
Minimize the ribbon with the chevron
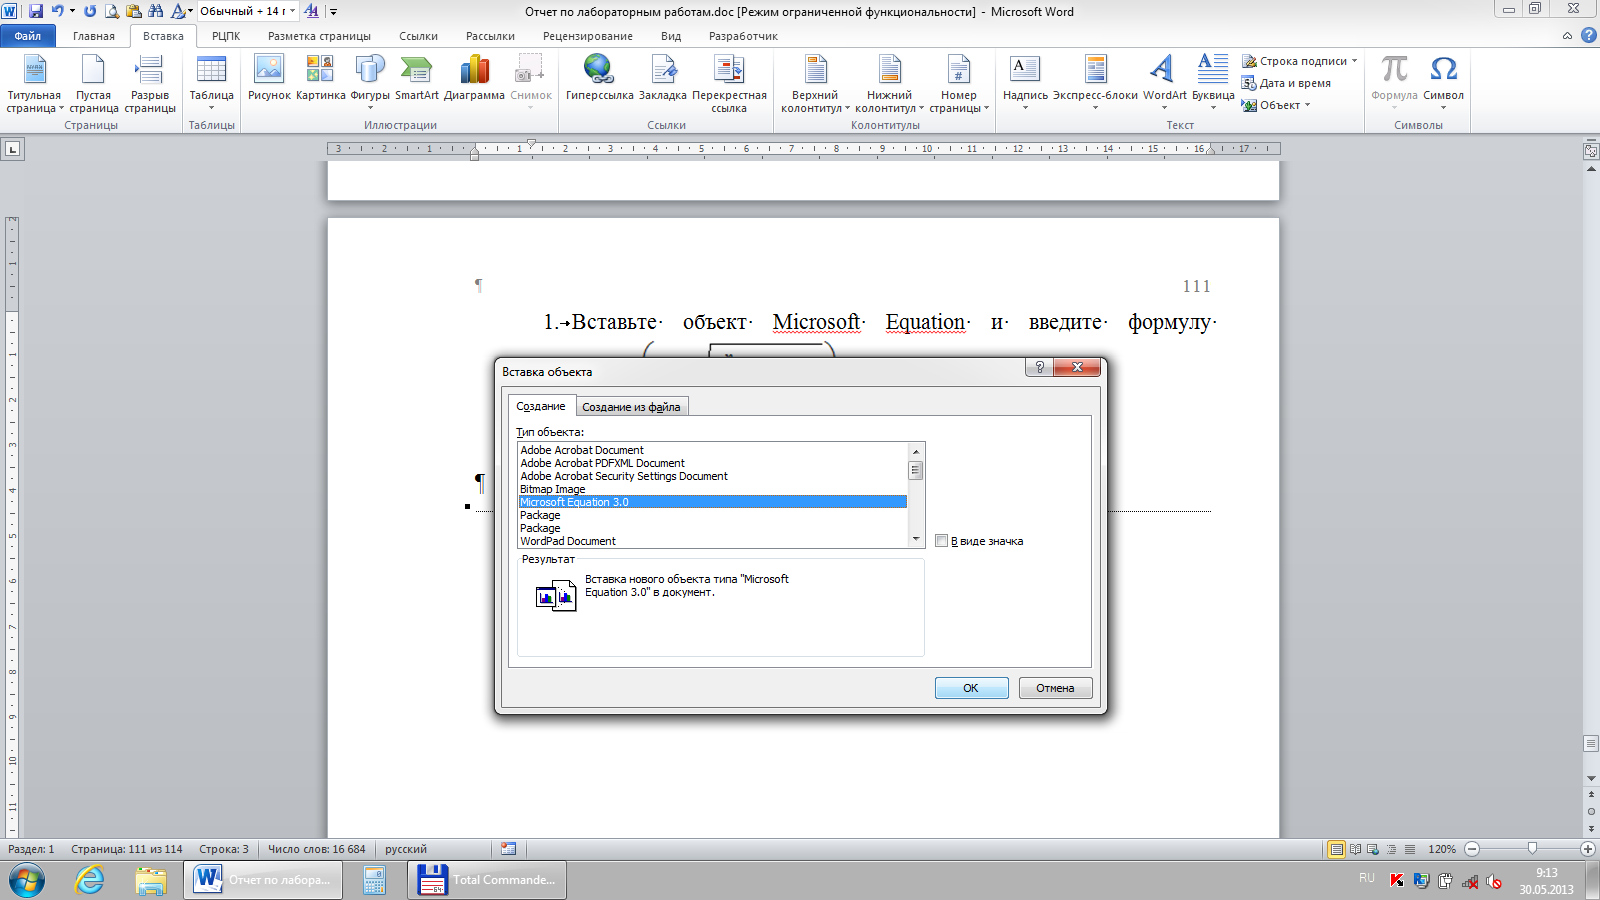click(x=1567, y=35)
